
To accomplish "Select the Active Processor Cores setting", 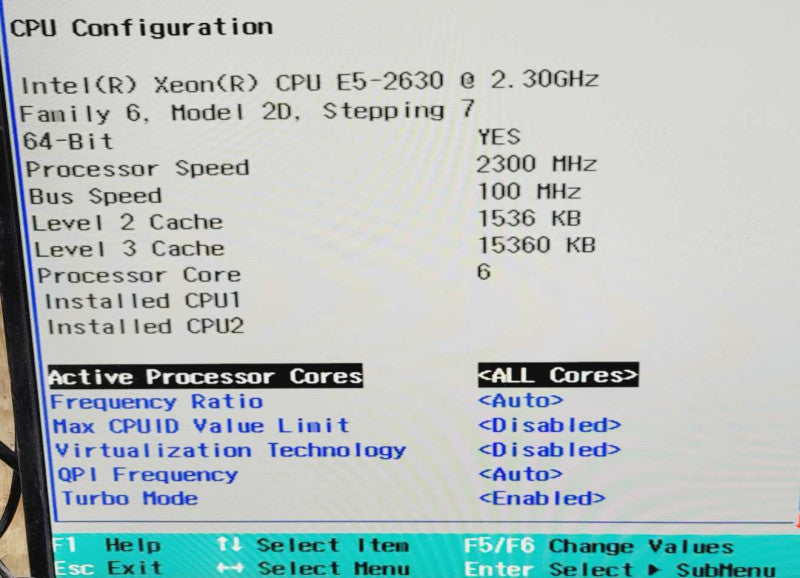I will pos(206,376).
